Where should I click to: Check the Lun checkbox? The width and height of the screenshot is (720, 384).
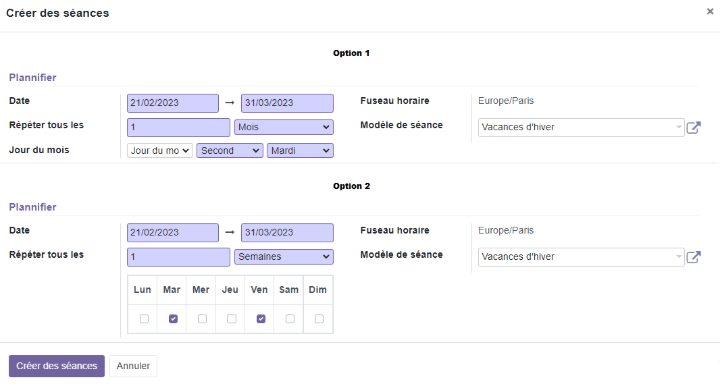144,318
